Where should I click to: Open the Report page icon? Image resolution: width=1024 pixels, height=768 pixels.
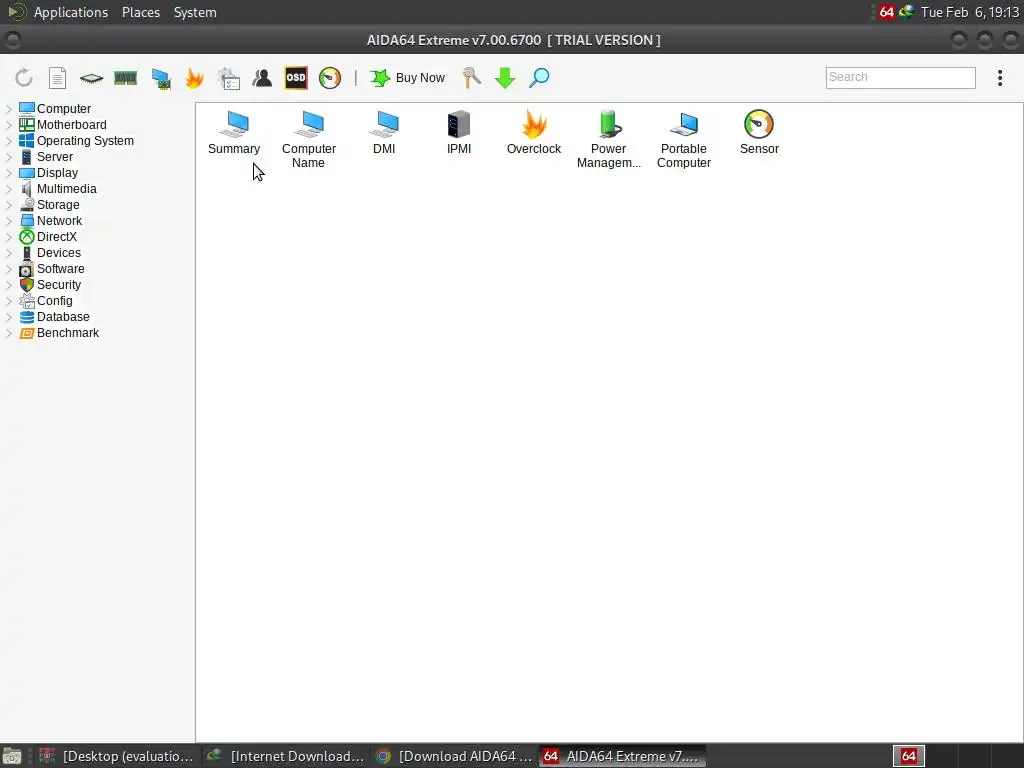(x=57, y=78)
